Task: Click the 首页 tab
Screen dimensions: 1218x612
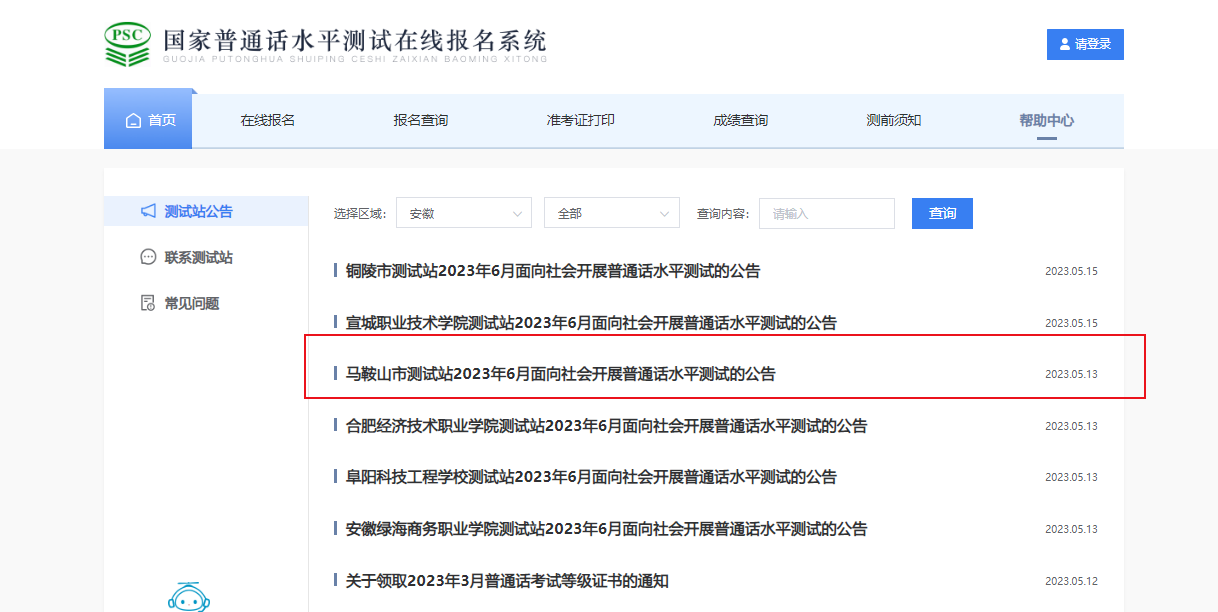Action: click(x=148, y=120)
